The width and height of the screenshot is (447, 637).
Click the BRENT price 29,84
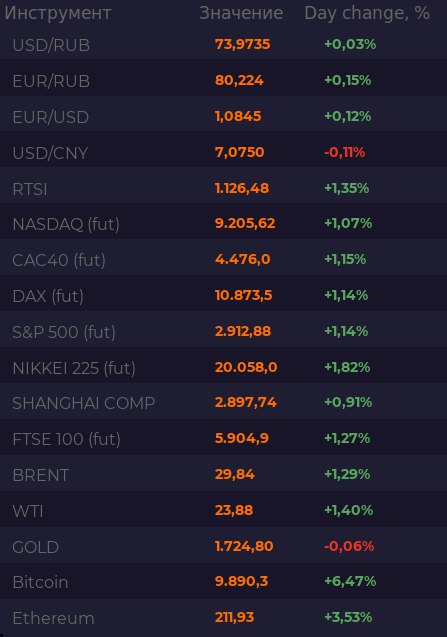pyautogui.click(x=234, y=474)
